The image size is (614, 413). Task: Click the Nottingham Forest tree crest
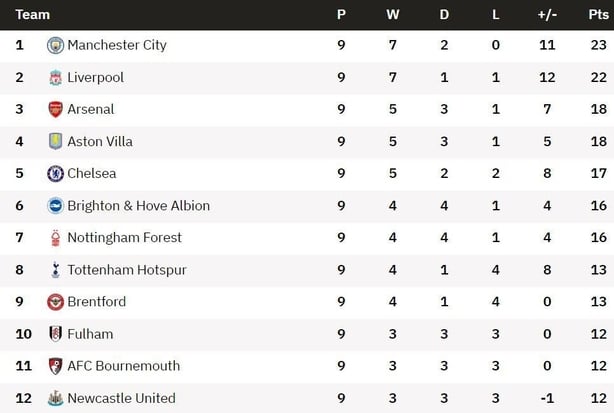coord(55,238)
